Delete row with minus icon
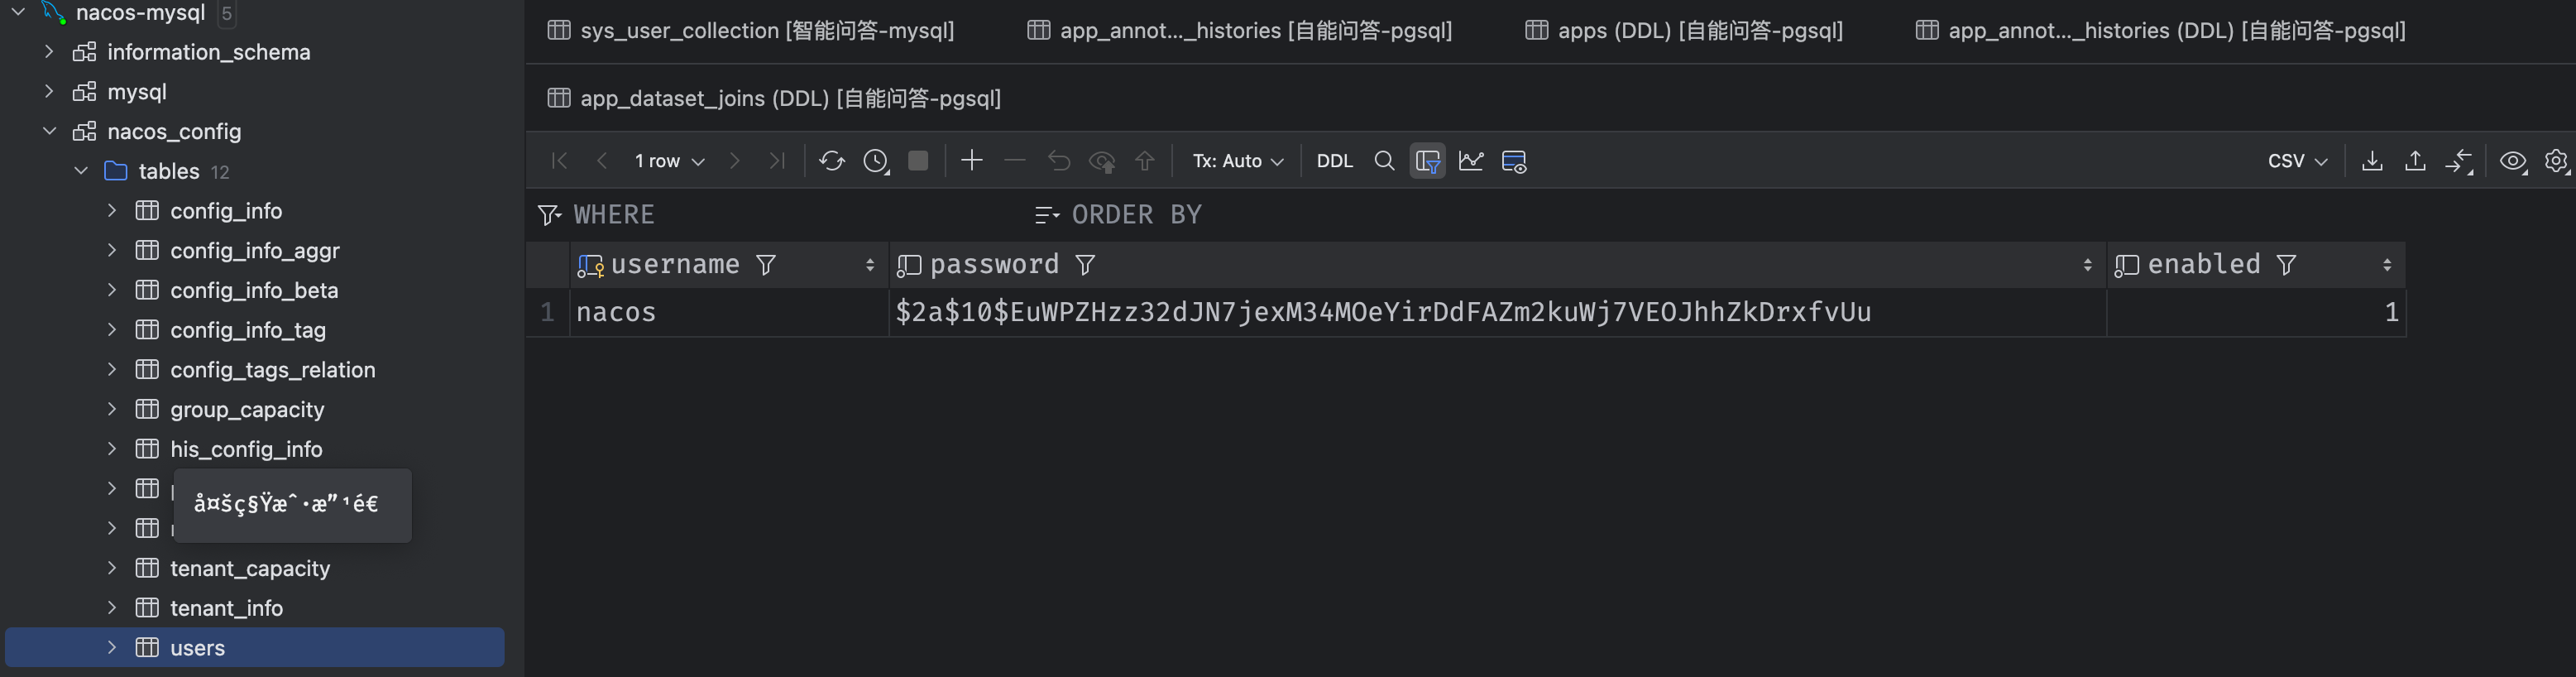 [x=1015, y=160]
